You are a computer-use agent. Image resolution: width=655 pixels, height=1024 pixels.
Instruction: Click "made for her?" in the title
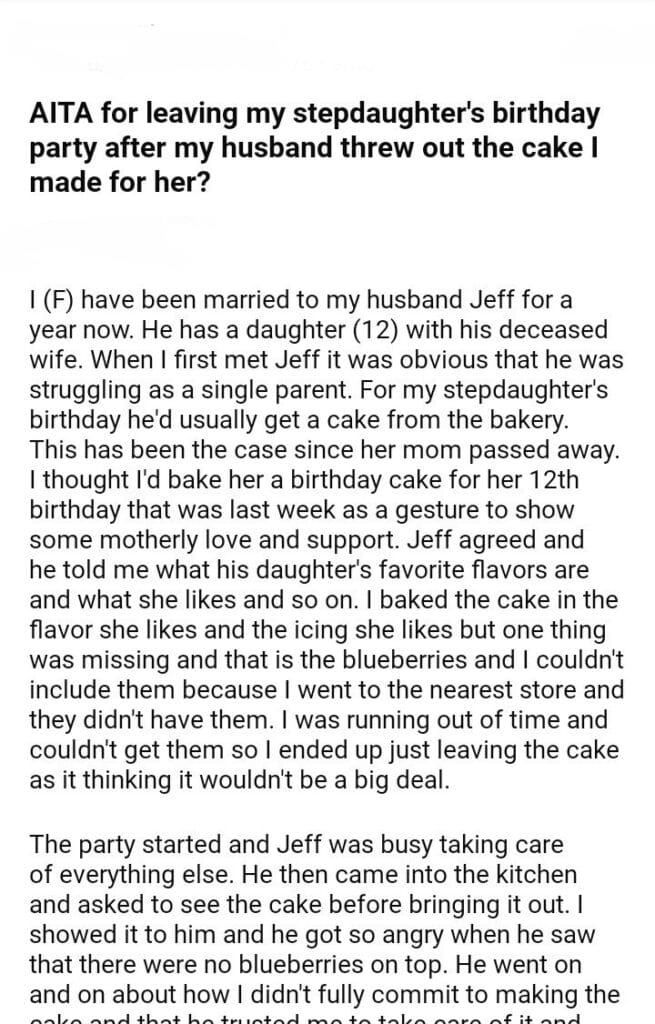(119, 184)
